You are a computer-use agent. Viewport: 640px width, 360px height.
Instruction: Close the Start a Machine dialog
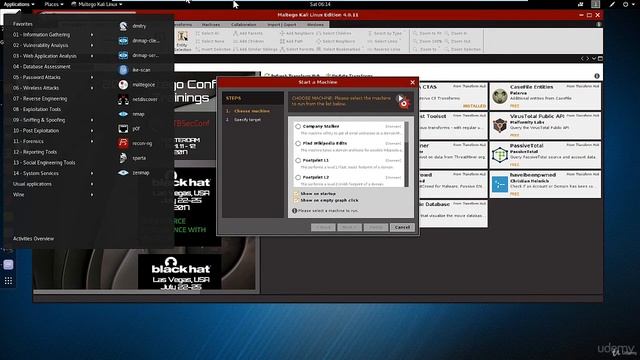(412, 82)
